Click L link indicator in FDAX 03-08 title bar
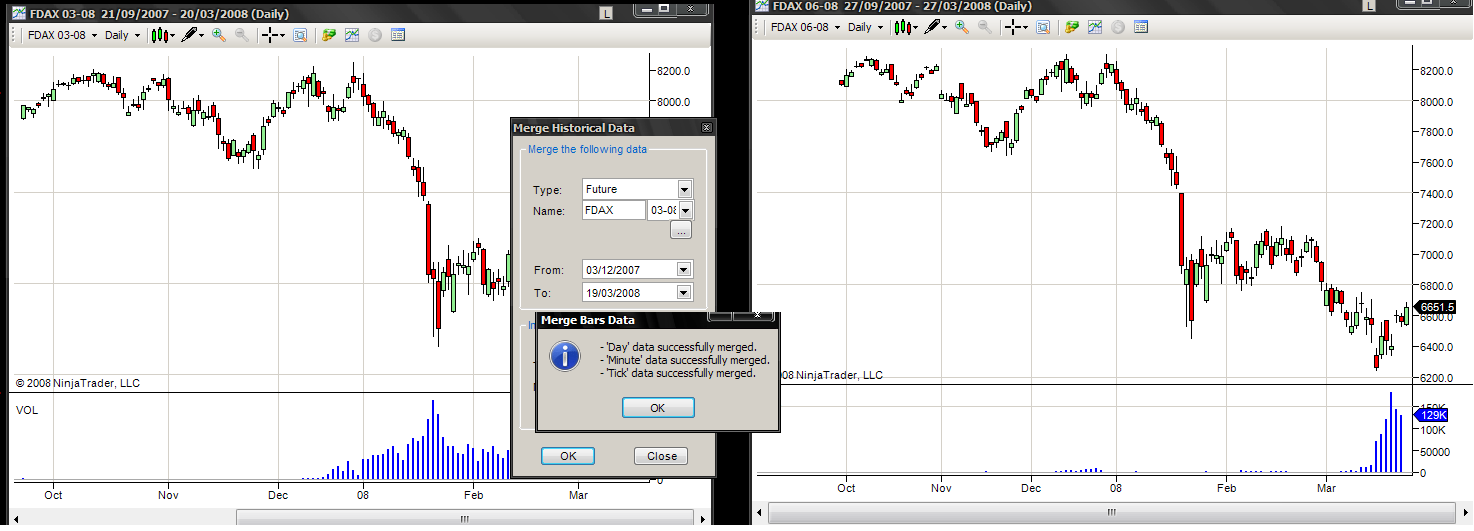 606,13
